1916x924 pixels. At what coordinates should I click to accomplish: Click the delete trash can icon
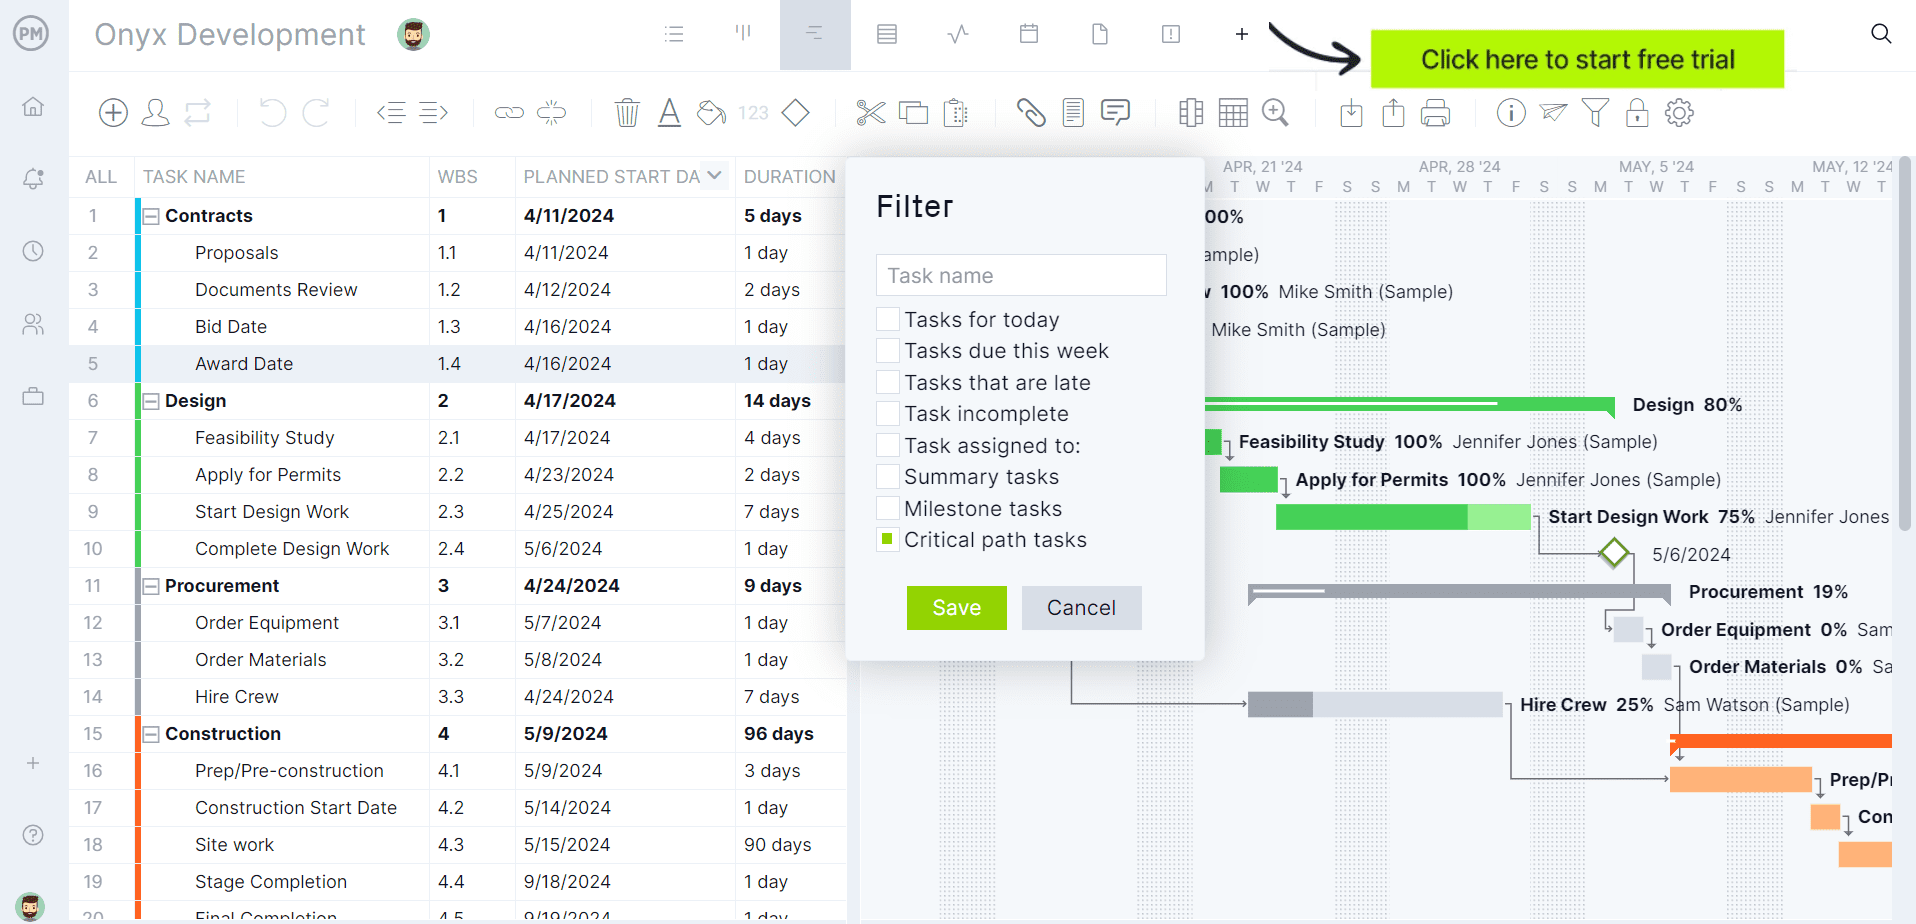pos(627,113)
